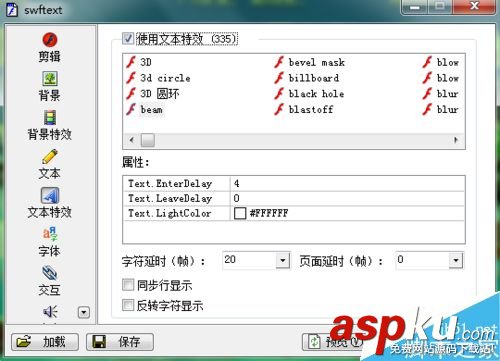Toggle 使用文本特效 (335) checkbox
The width and height of the screenshot is (500, 361).
tap(128, 38)
